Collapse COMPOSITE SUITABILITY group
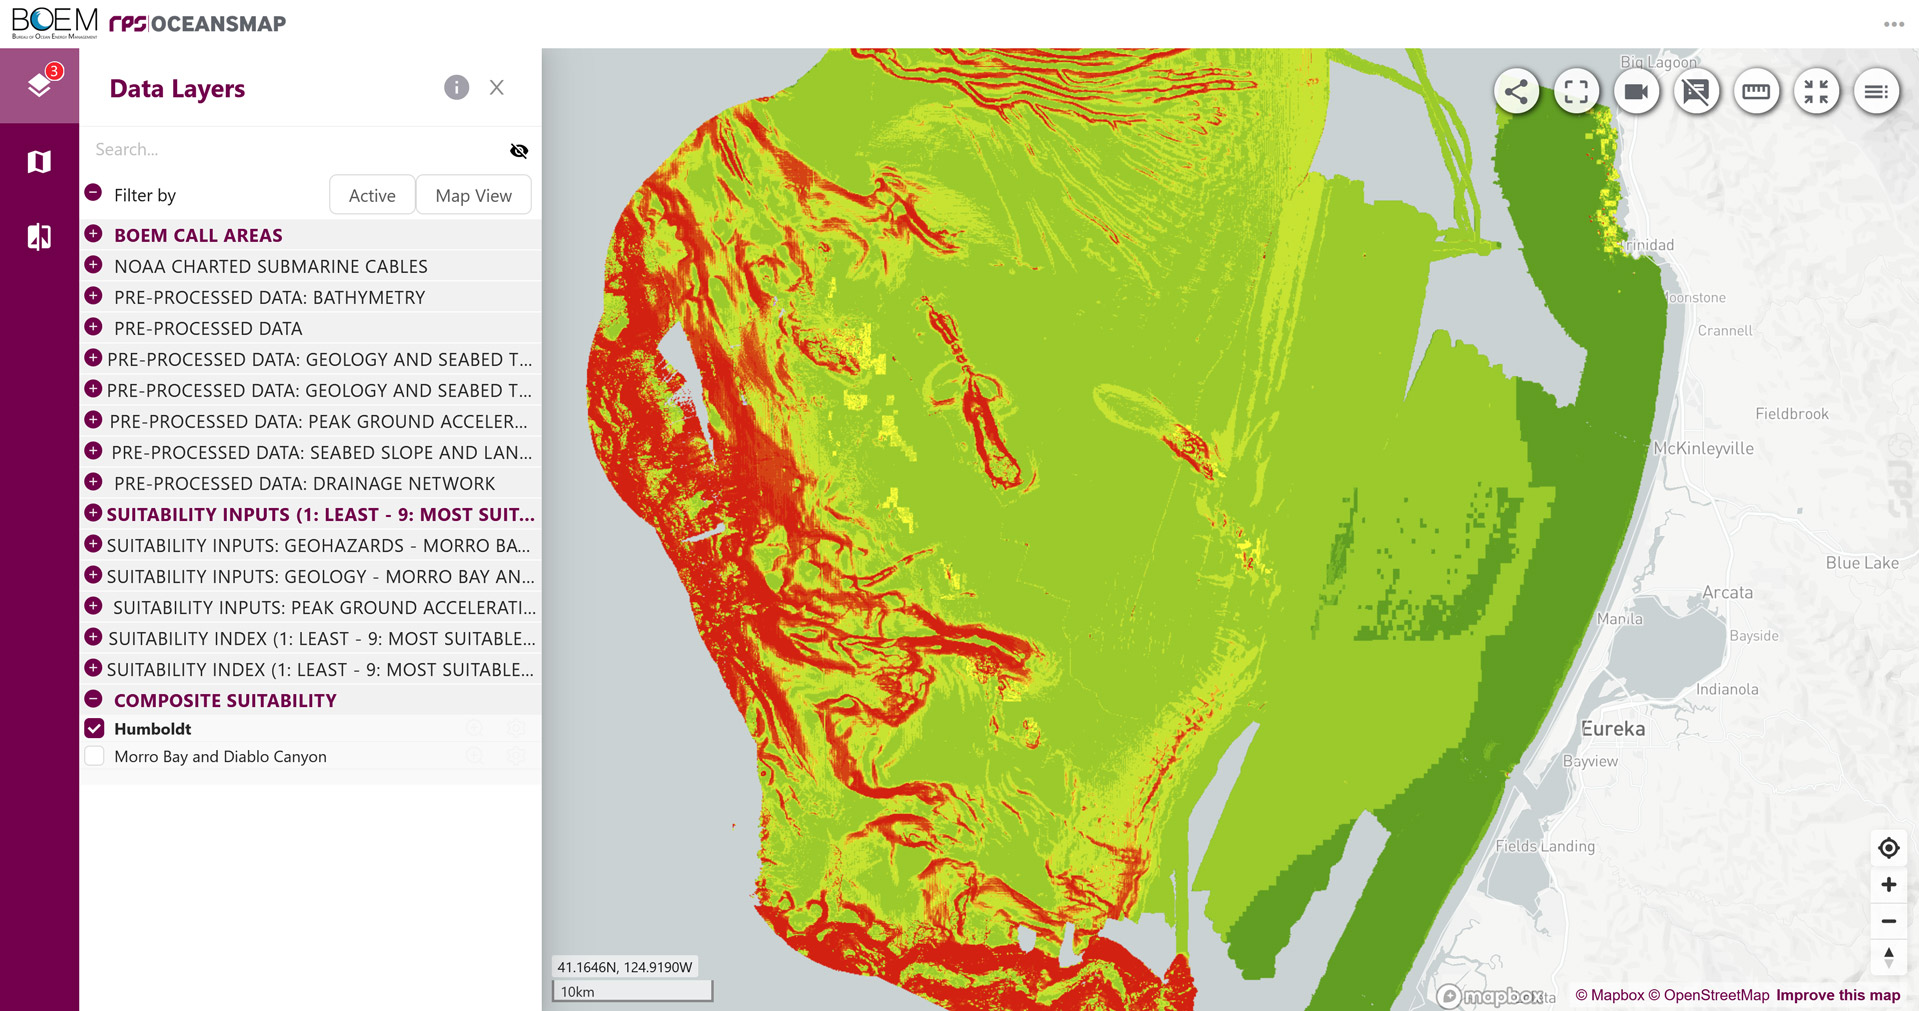The image size is (1919, 1011). tap(94, 700)
